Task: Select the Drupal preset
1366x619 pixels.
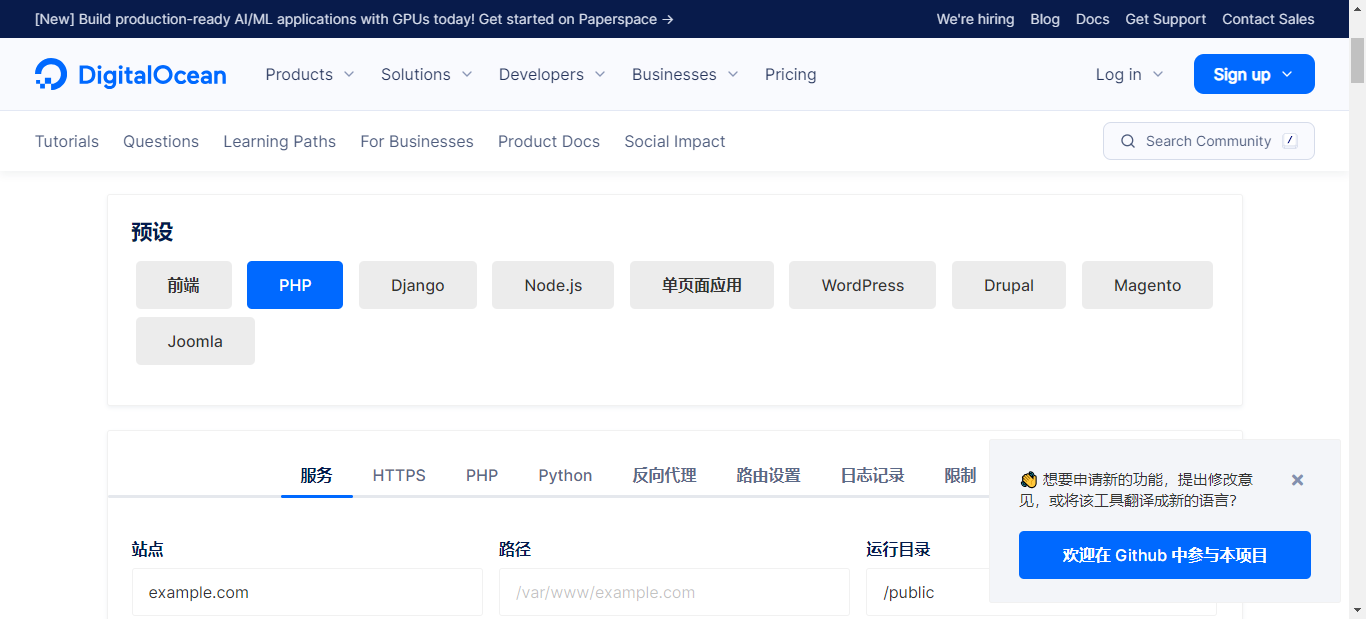Action: pyautogui.click(x=1009, y=285)
